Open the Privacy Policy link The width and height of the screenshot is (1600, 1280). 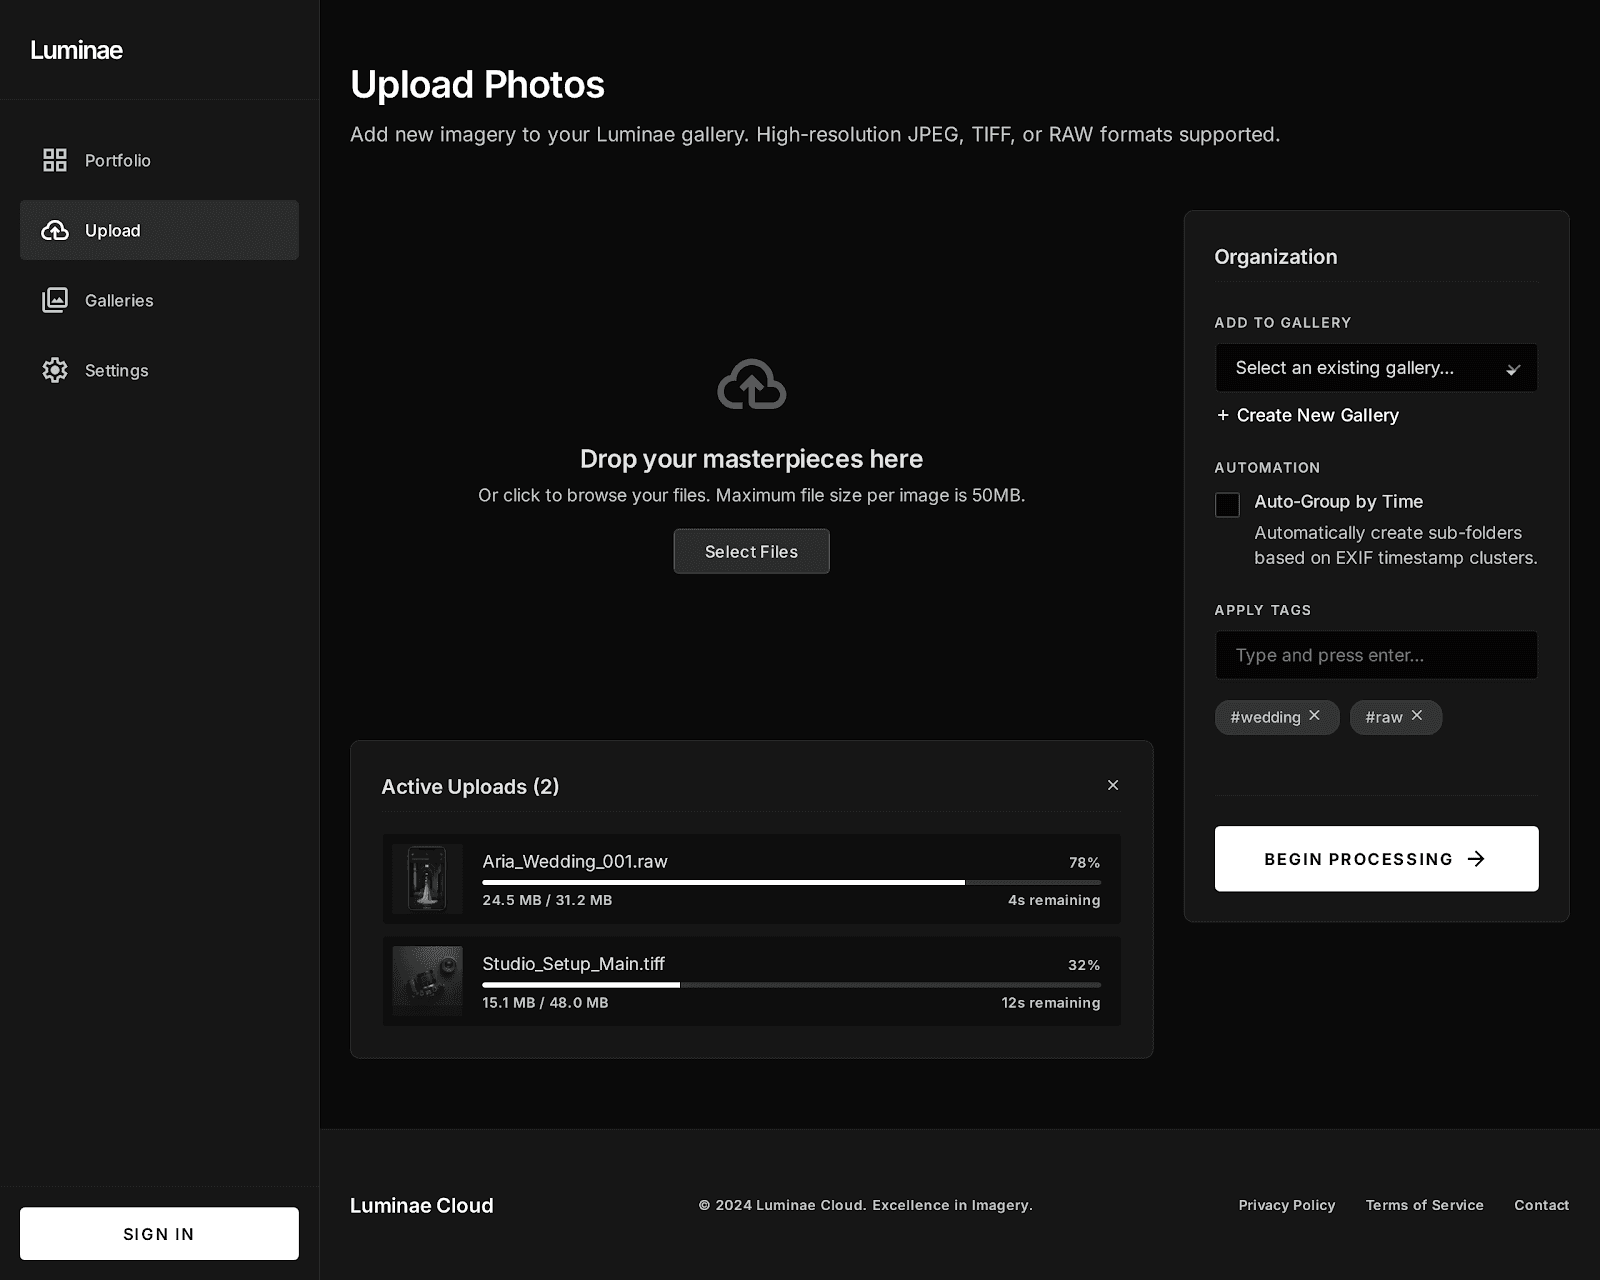tap(1287, 1205)
